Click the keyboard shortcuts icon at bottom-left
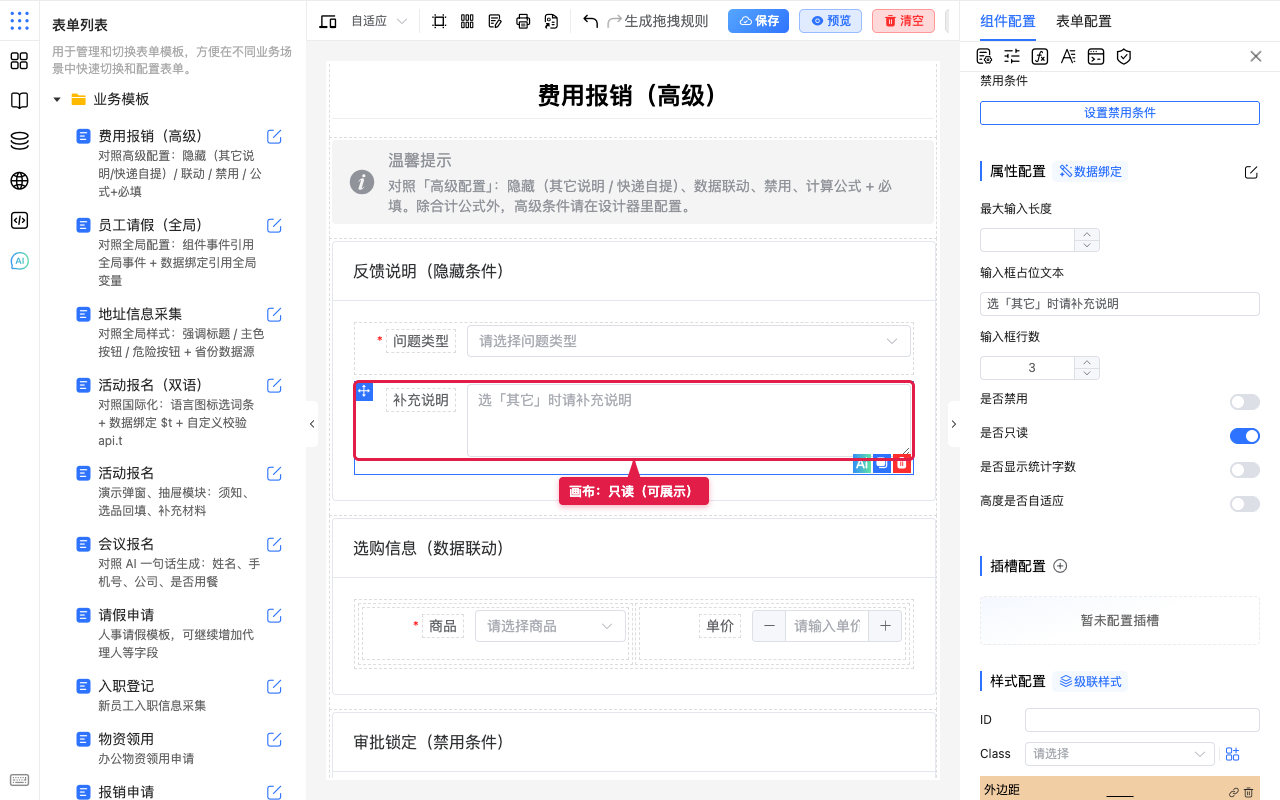1280x800 pixels. point(19,780)
